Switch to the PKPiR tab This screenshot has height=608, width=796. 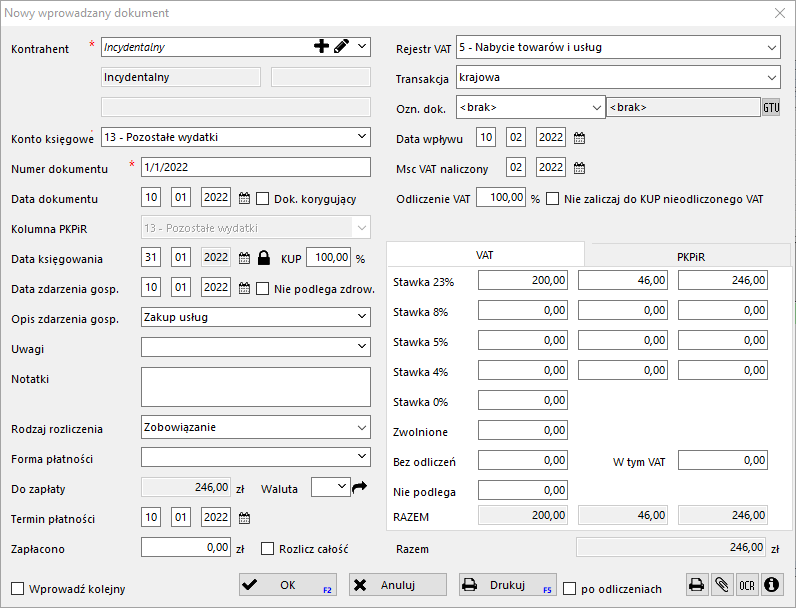pos(690,257)
